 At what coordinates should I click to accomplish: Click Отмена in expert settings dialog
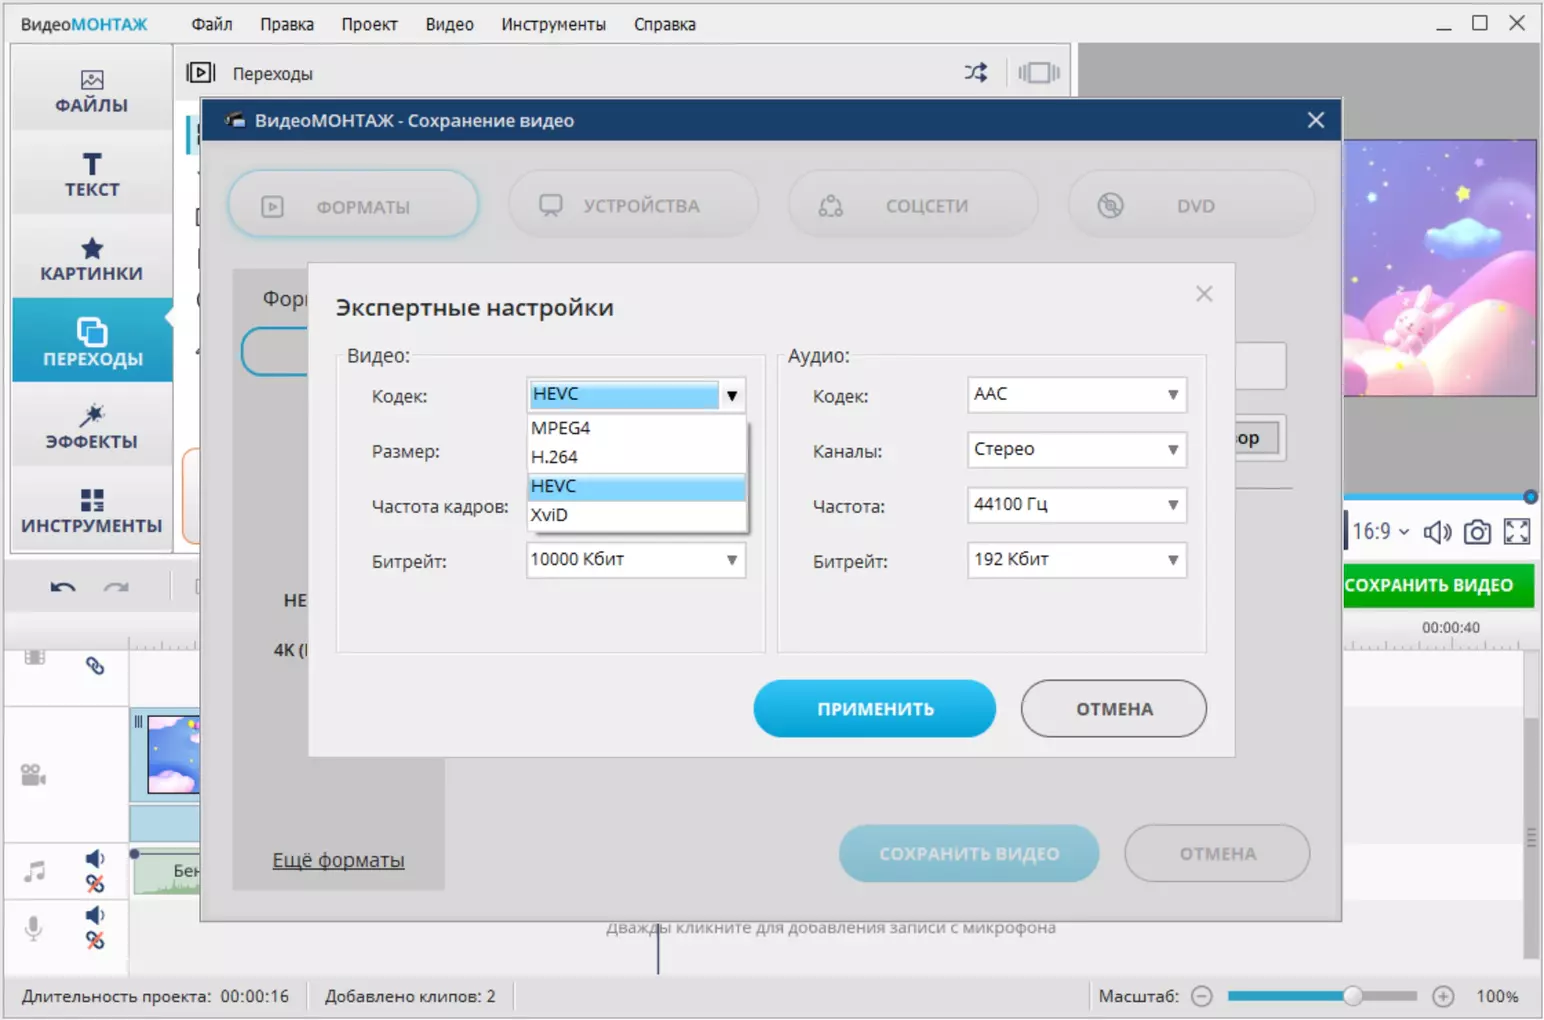[x=1114, y=709]
